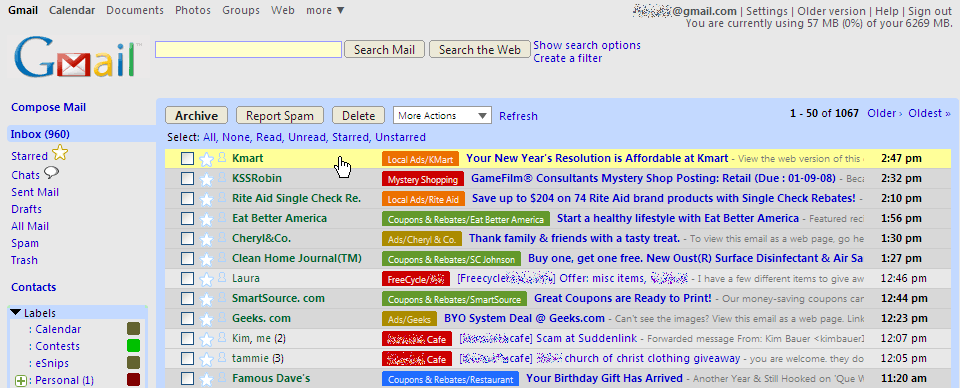This screenshot has width=960, height=388.
Task: Open Groups from the top bar
Action: click(241, 10)
